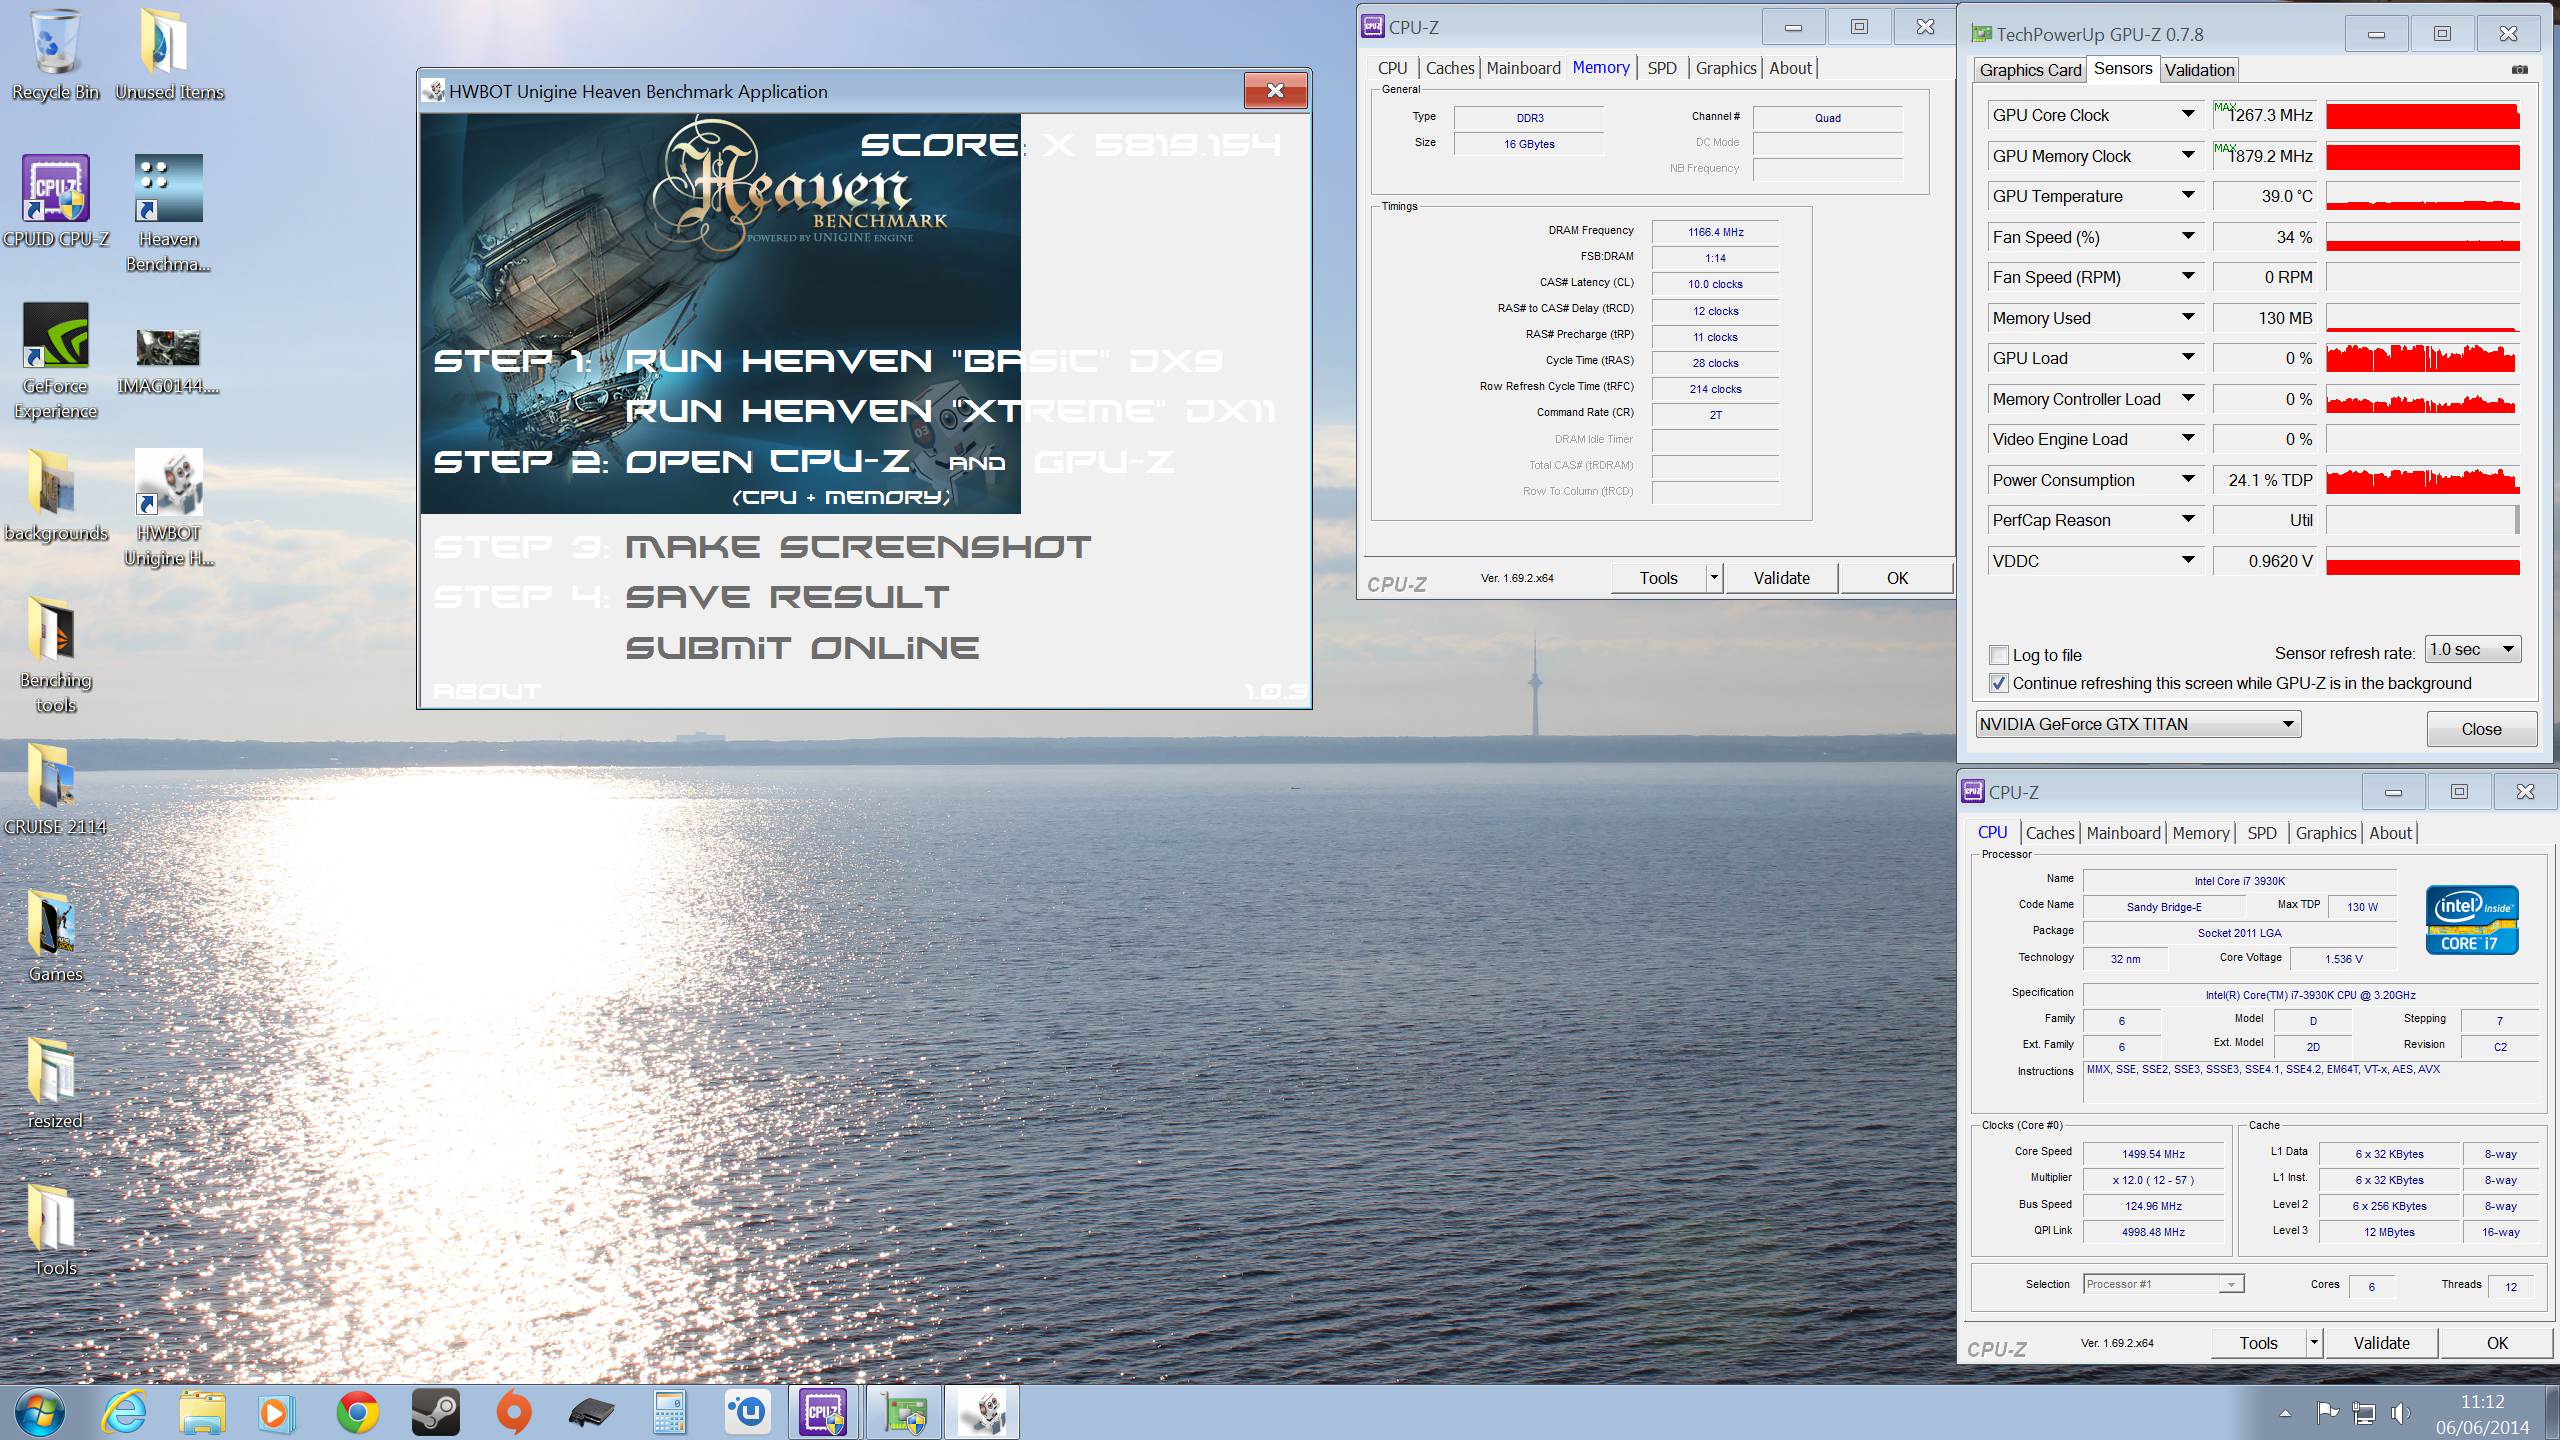Click Validate in upper CPU-Z window
This screenshot has width=2560, height=1440.
[x=1781, y=578]
